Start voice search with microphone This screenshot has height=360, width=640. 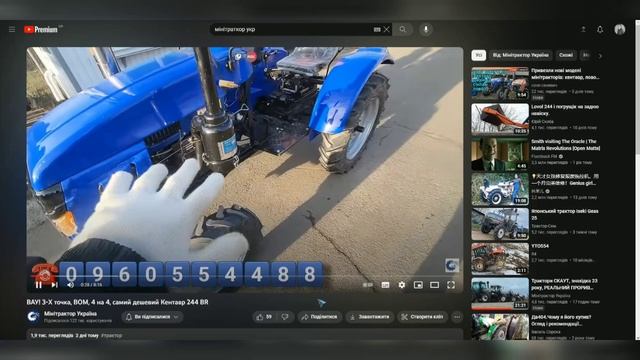(x=426, y=29)
